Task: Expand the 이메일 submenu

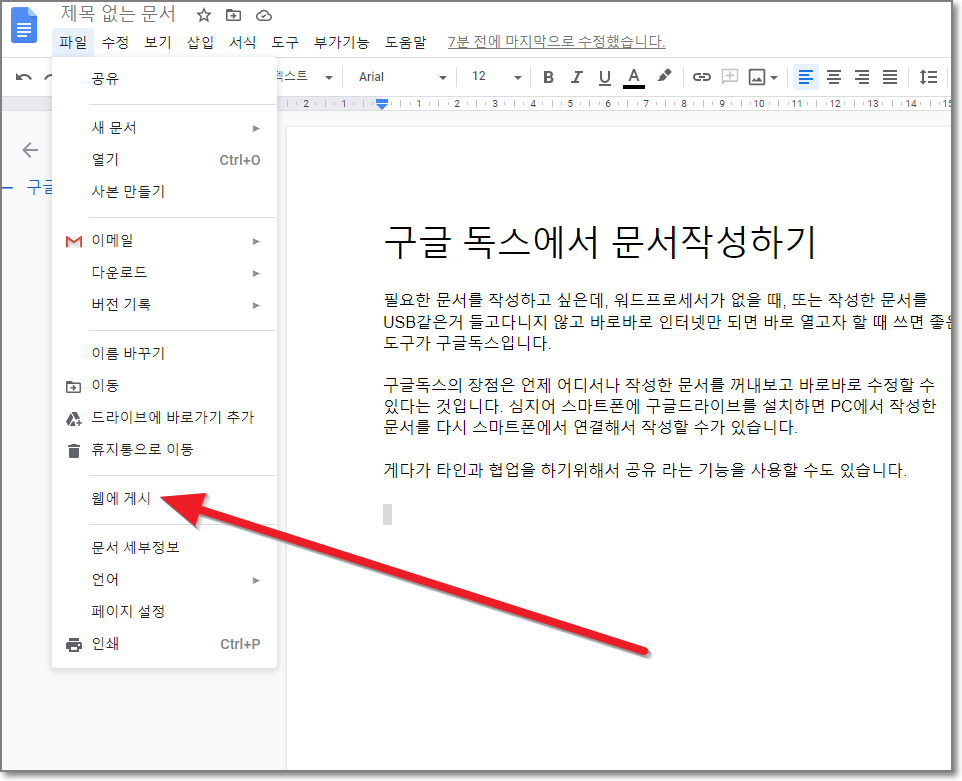Action: [x=164, y=240]
